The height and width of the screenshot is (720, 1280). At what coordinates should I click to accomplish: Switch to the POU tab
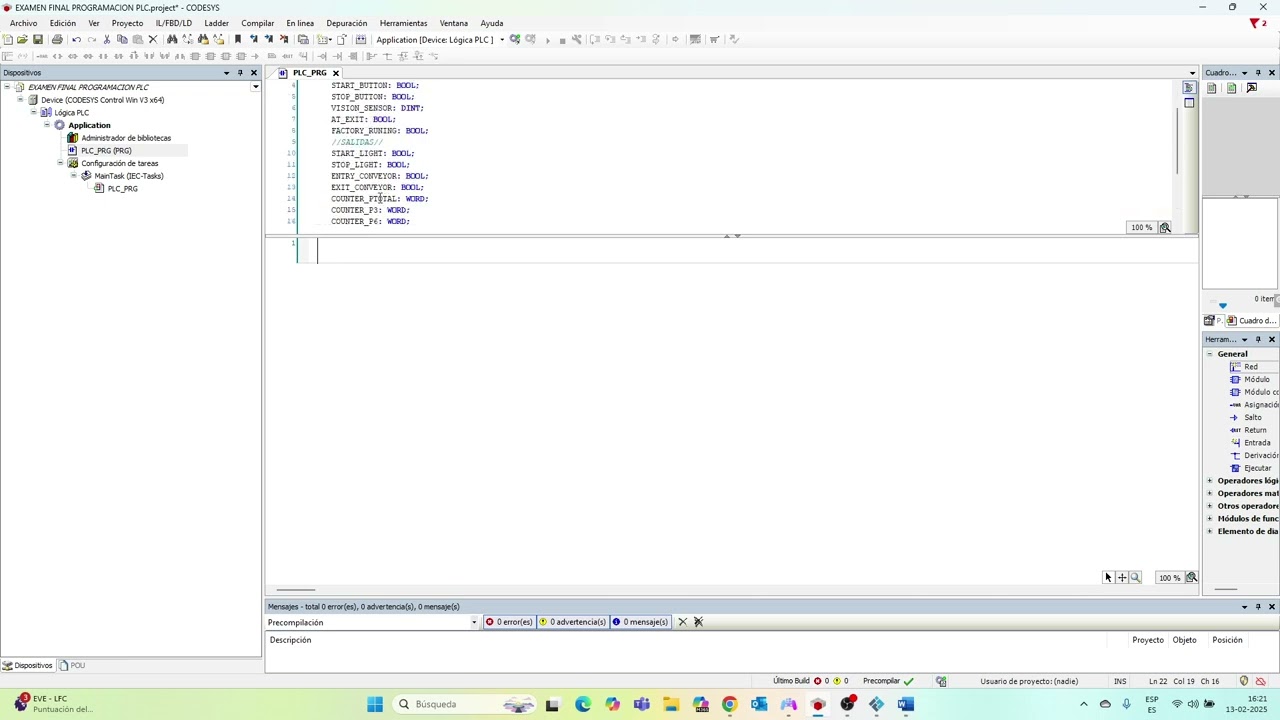click(x=72, y=666)
